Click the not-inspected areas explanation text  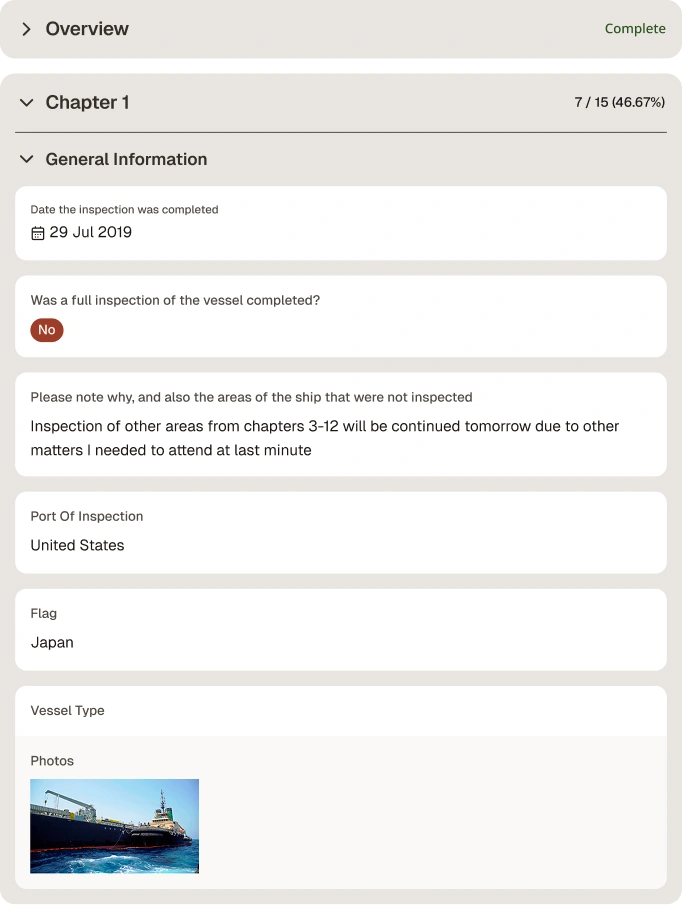pos(324,438)
